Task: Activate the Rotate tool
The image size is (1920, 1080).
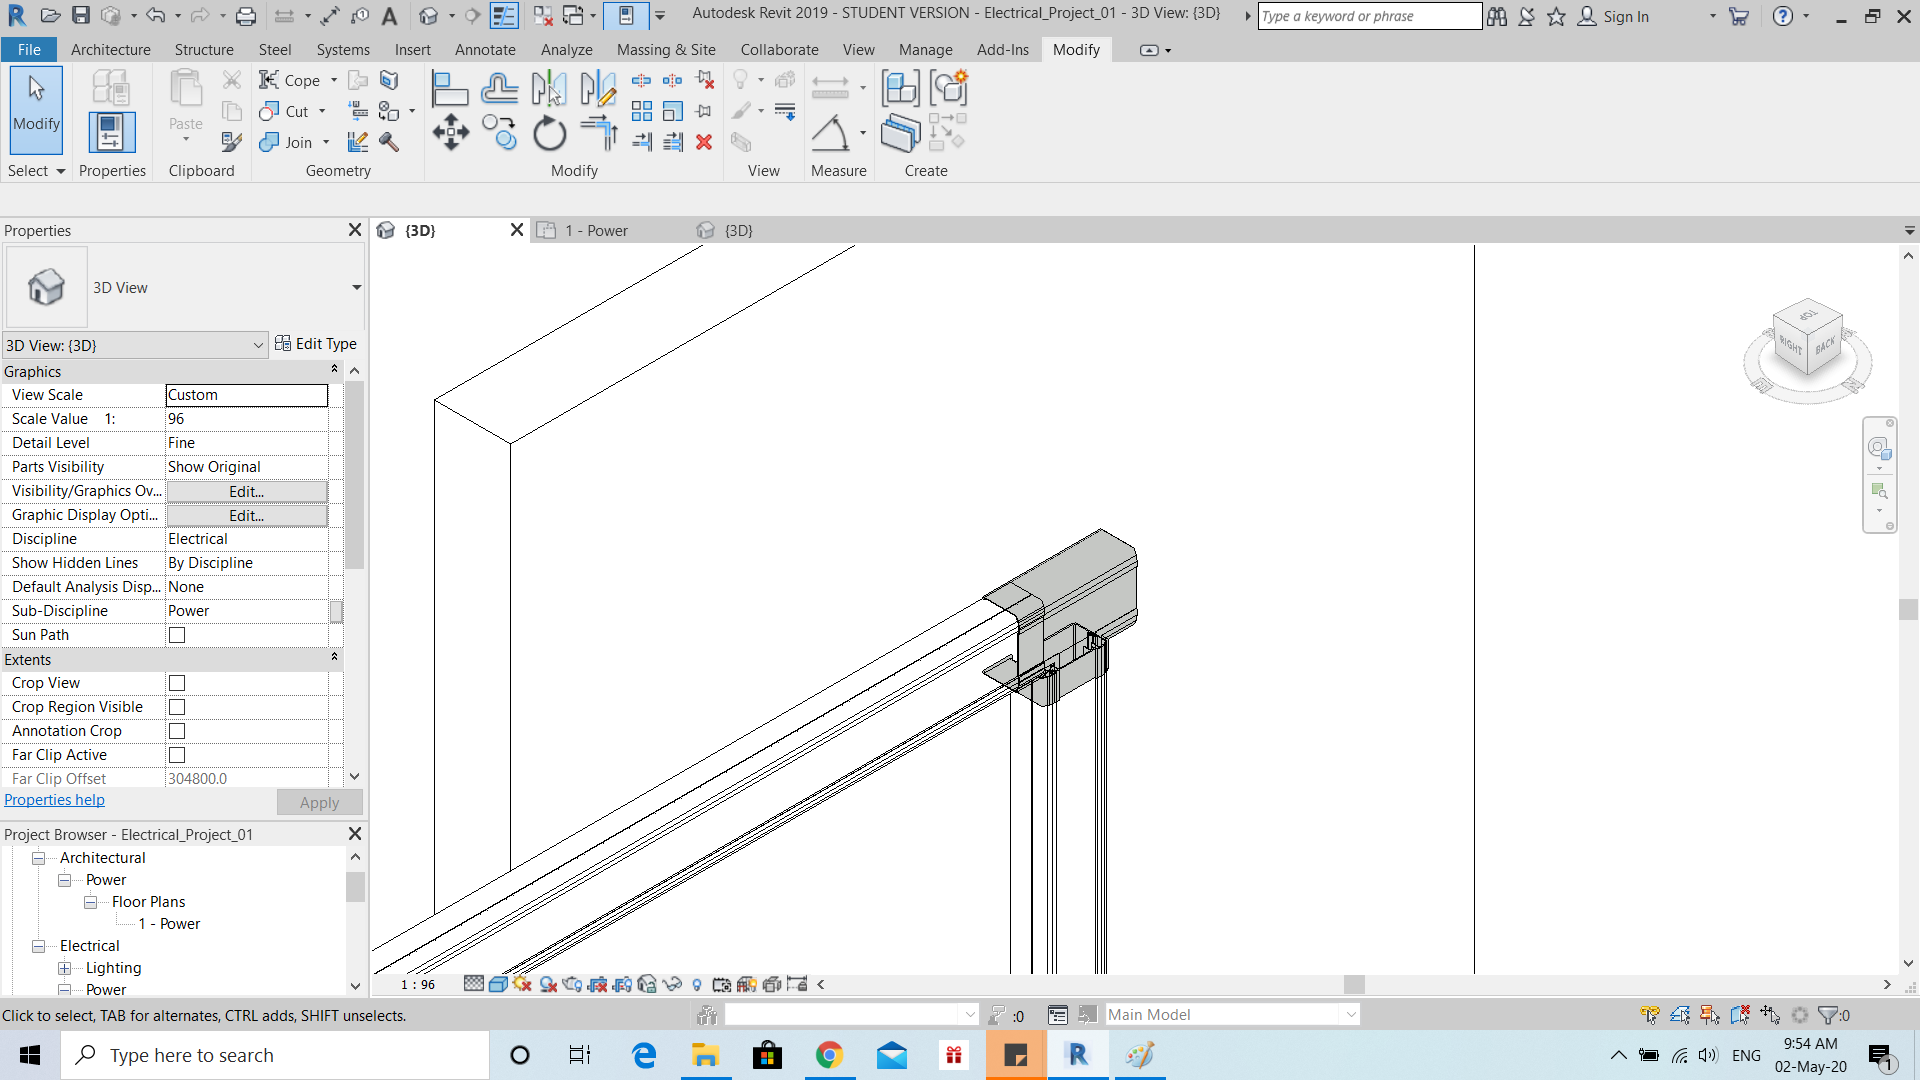Action: pyautogui.click(x=549, y=131)
